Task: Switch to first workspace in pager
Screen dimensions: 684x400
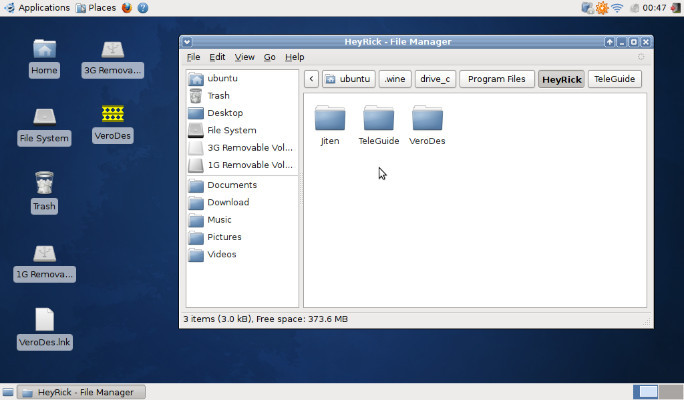Action: tap(646, 392)
